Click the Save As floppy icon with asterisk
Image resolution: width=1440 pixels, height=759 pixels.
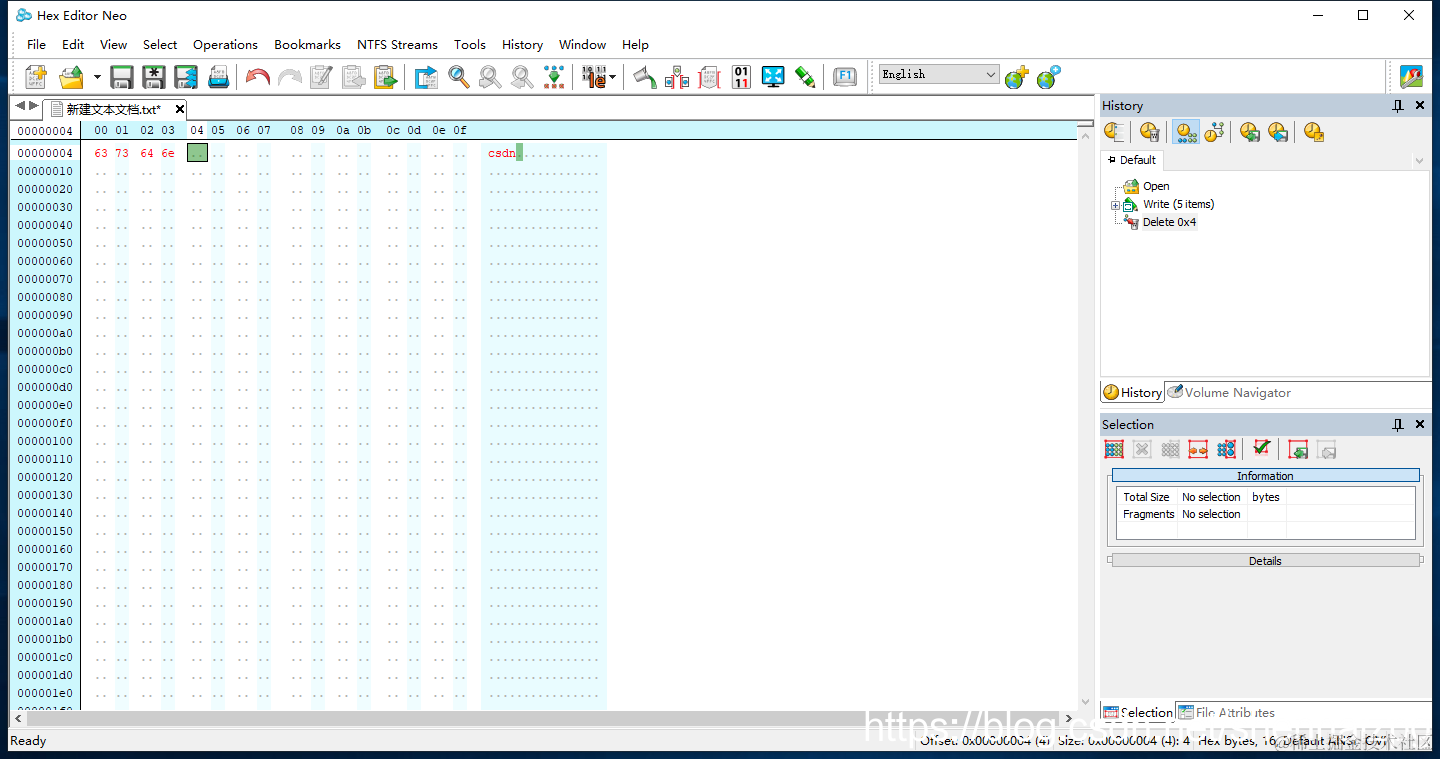coord(154,76)
